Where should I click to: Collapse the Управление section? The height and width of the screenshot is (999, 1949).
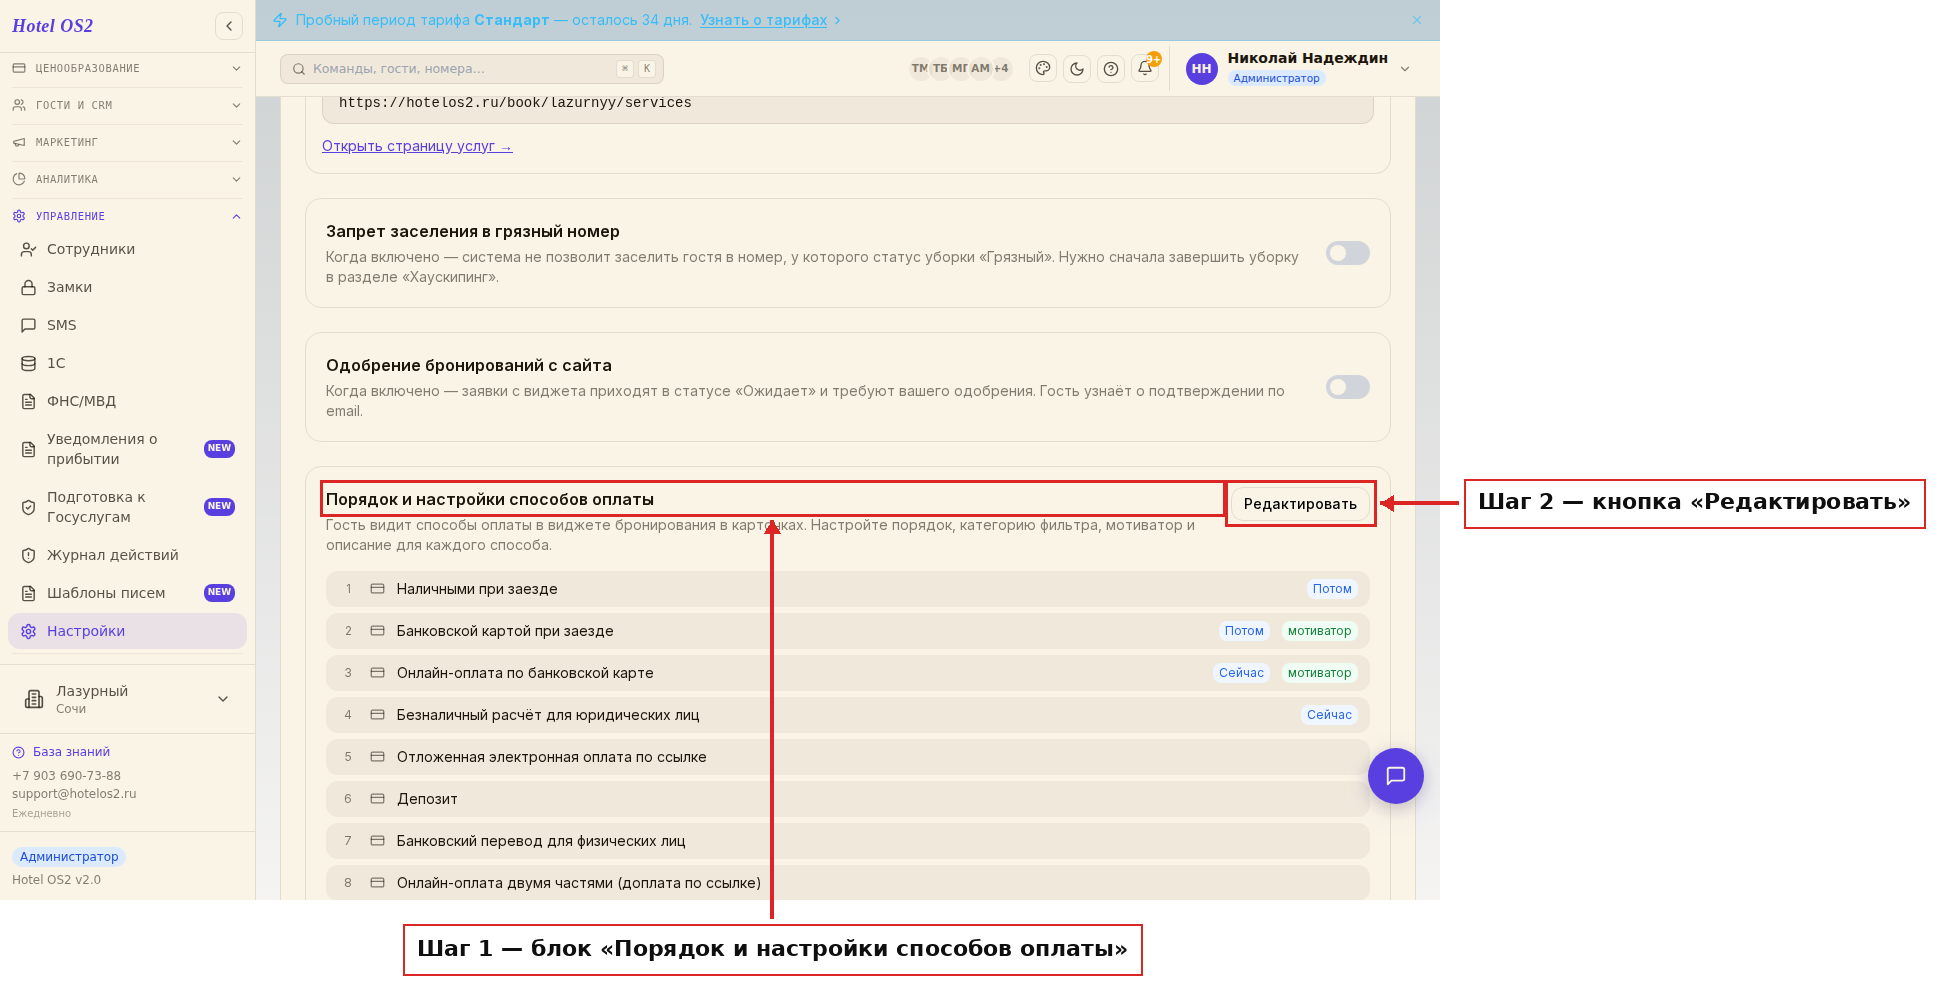[127, 217]
